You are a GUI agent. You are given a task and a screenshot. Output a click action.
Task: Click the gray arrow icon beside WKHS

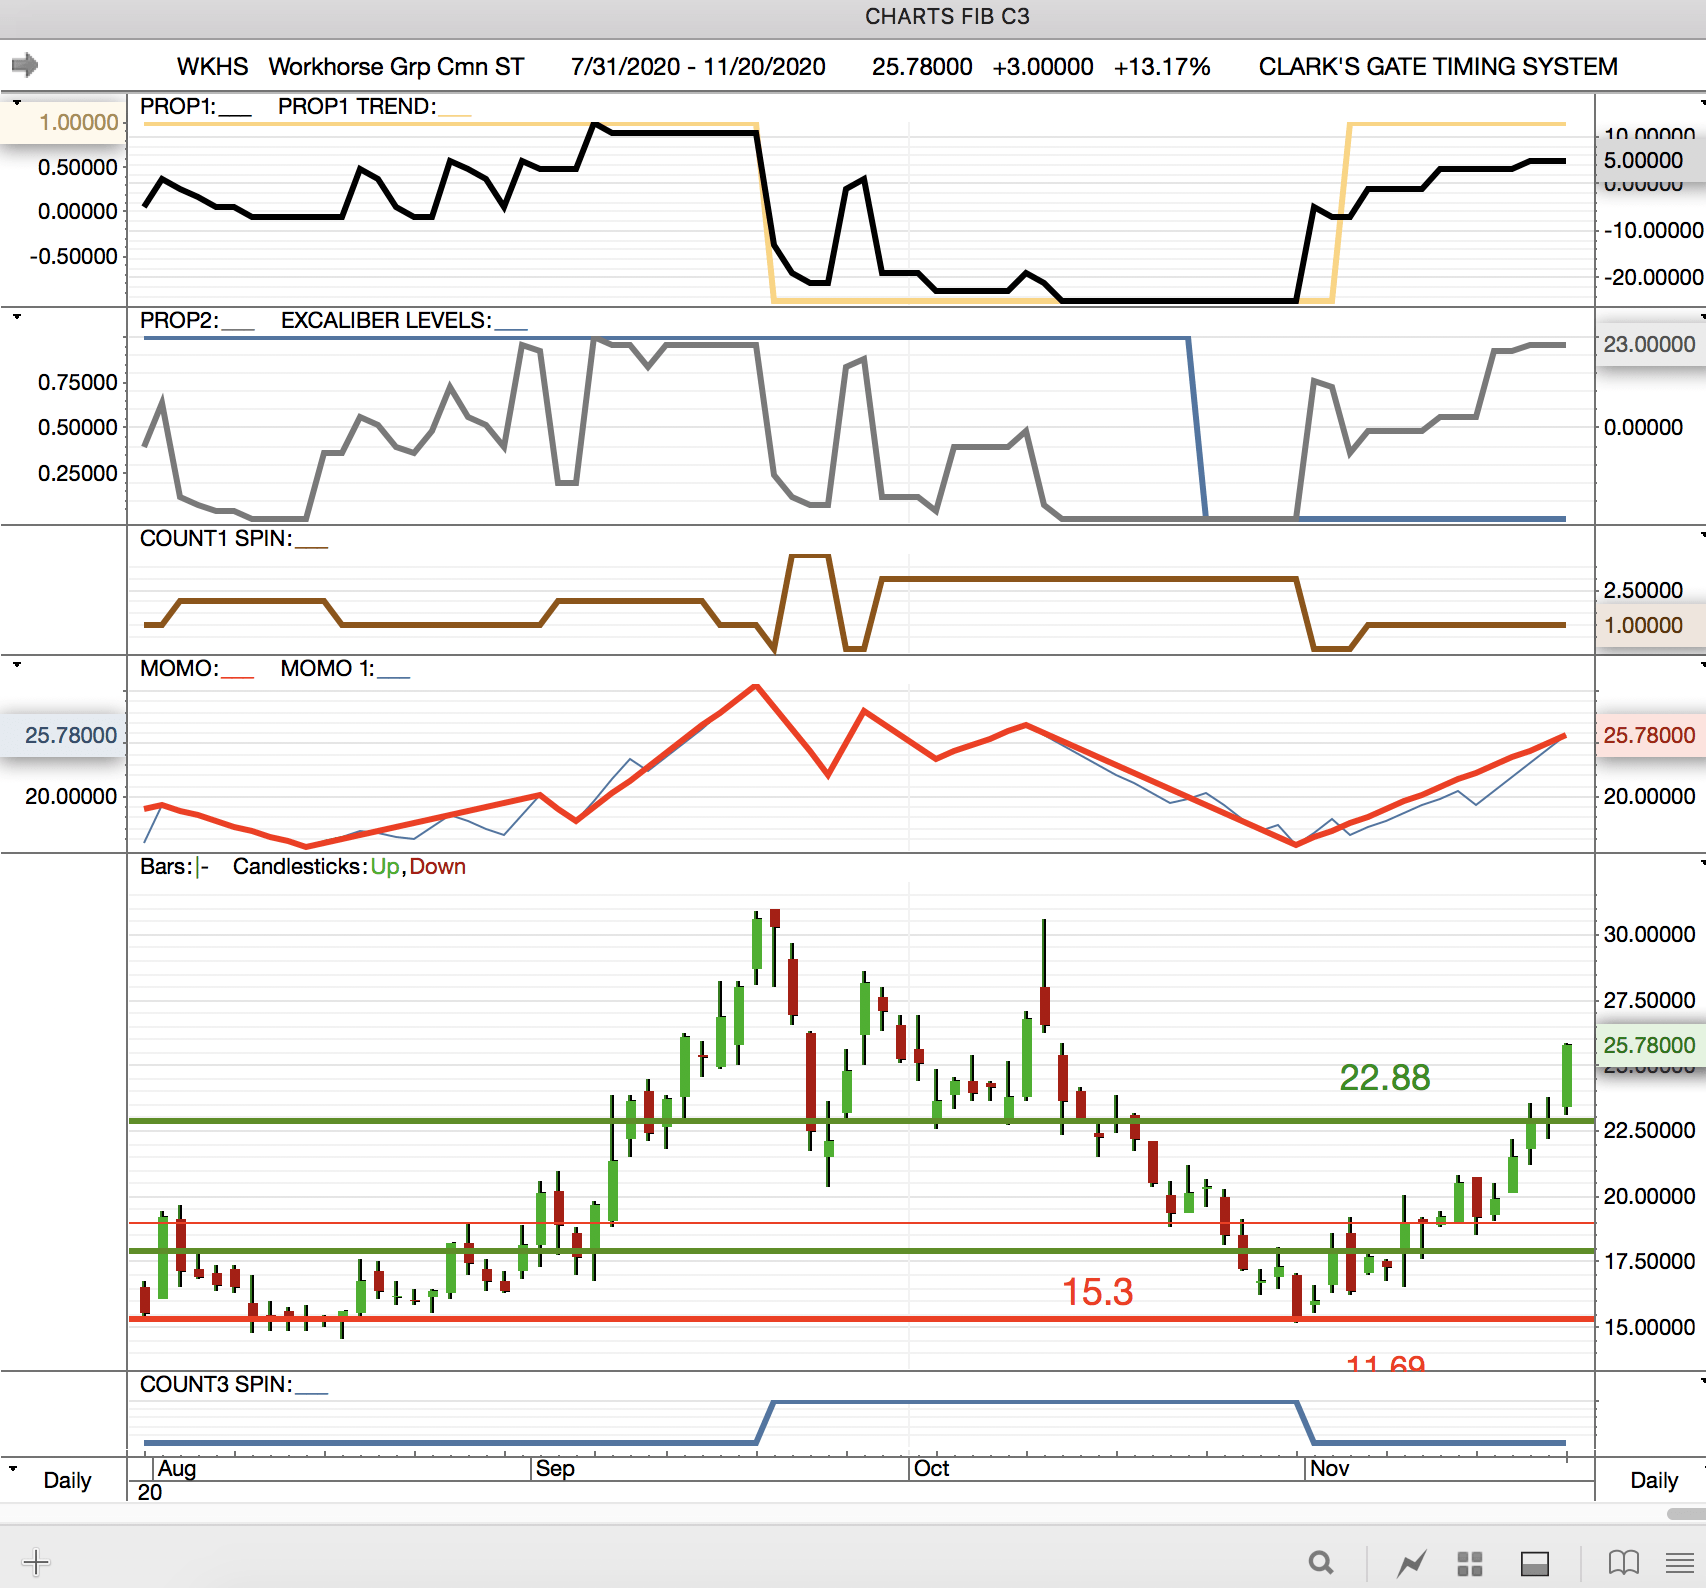25,66
